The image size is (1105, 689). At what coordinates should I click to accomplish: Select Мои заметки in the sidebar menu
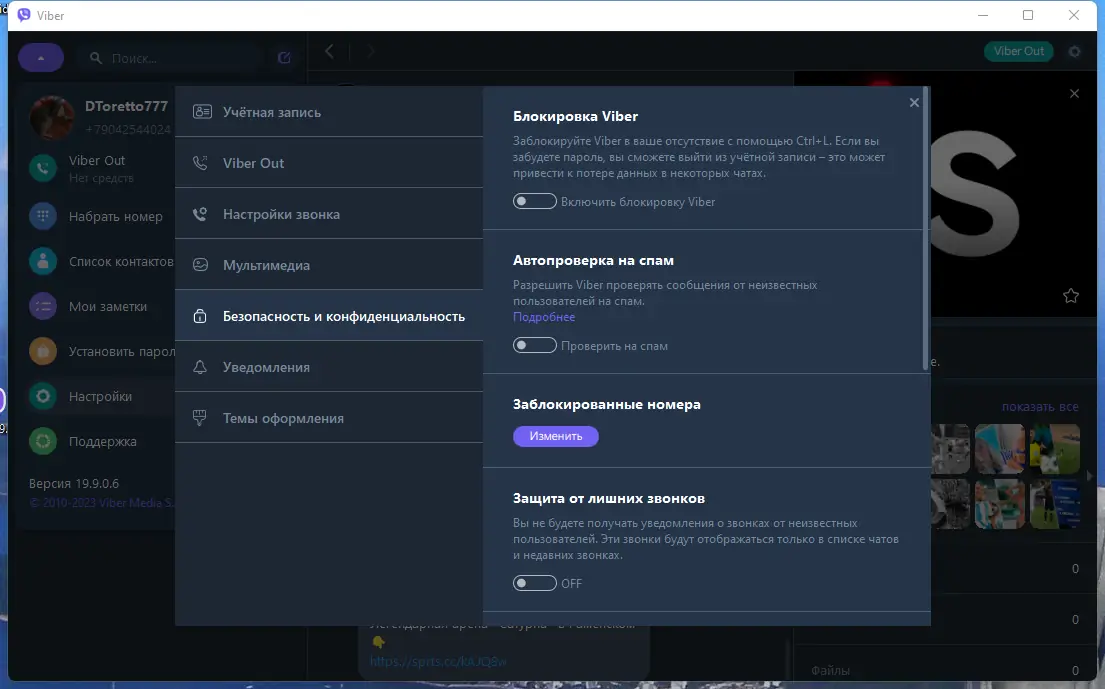108,306
